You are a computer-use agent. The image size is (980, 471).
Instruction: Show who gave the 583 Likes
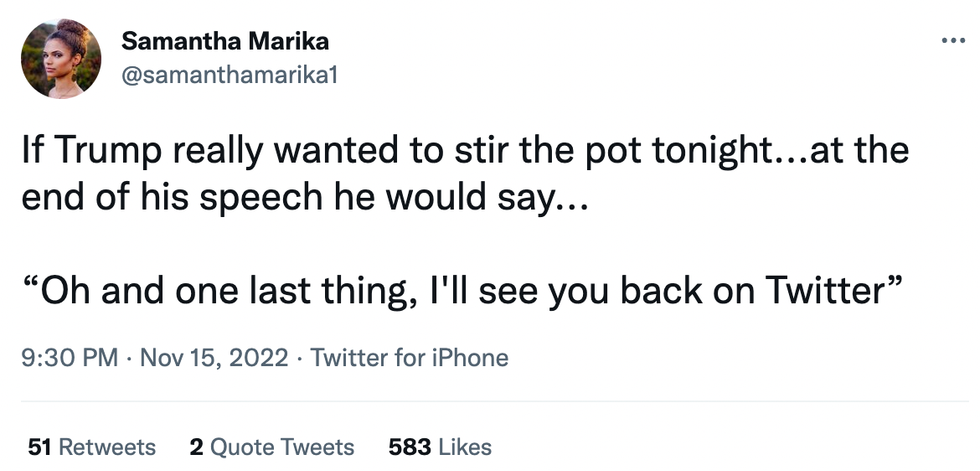[439, 446]
